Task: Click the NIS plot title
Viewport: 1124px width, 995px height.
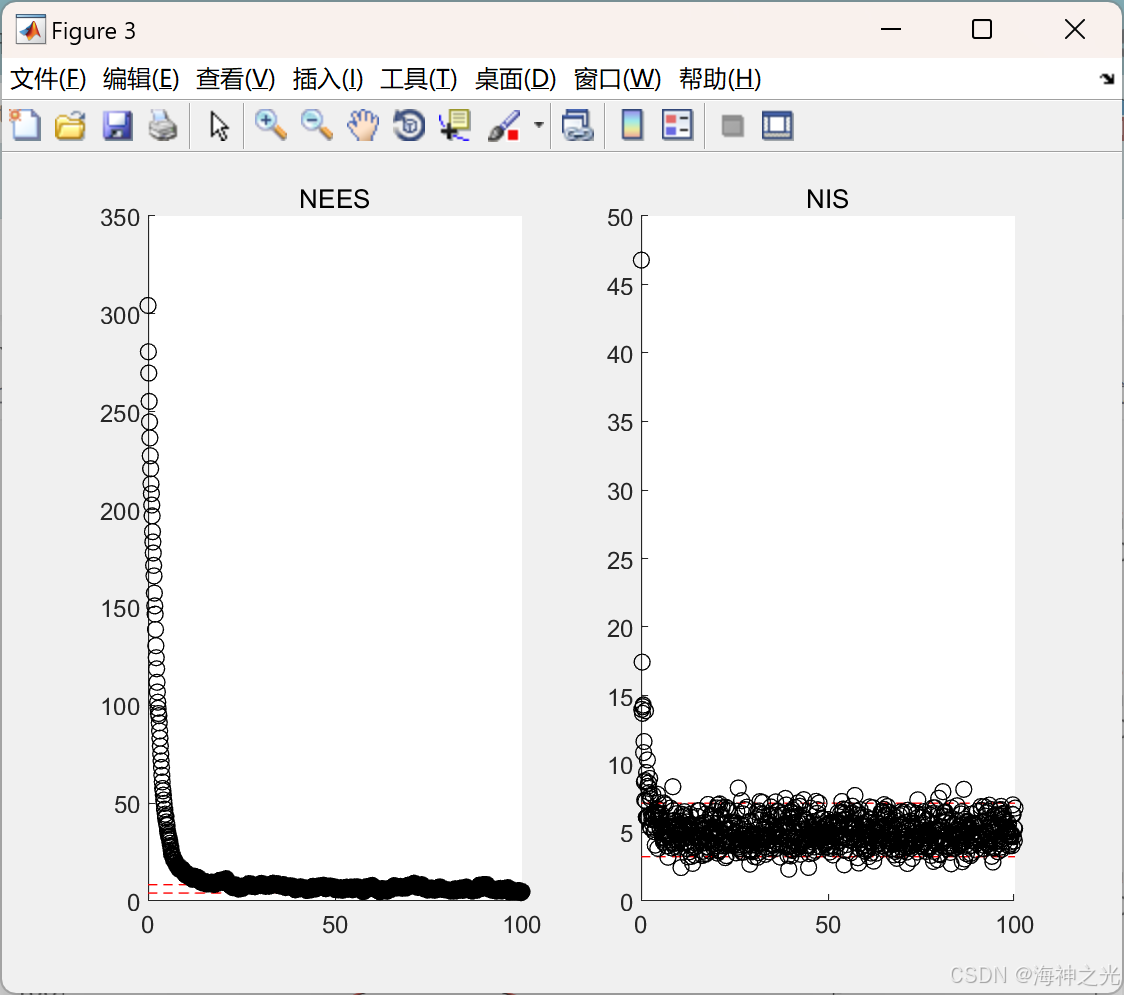Action: 827,199
